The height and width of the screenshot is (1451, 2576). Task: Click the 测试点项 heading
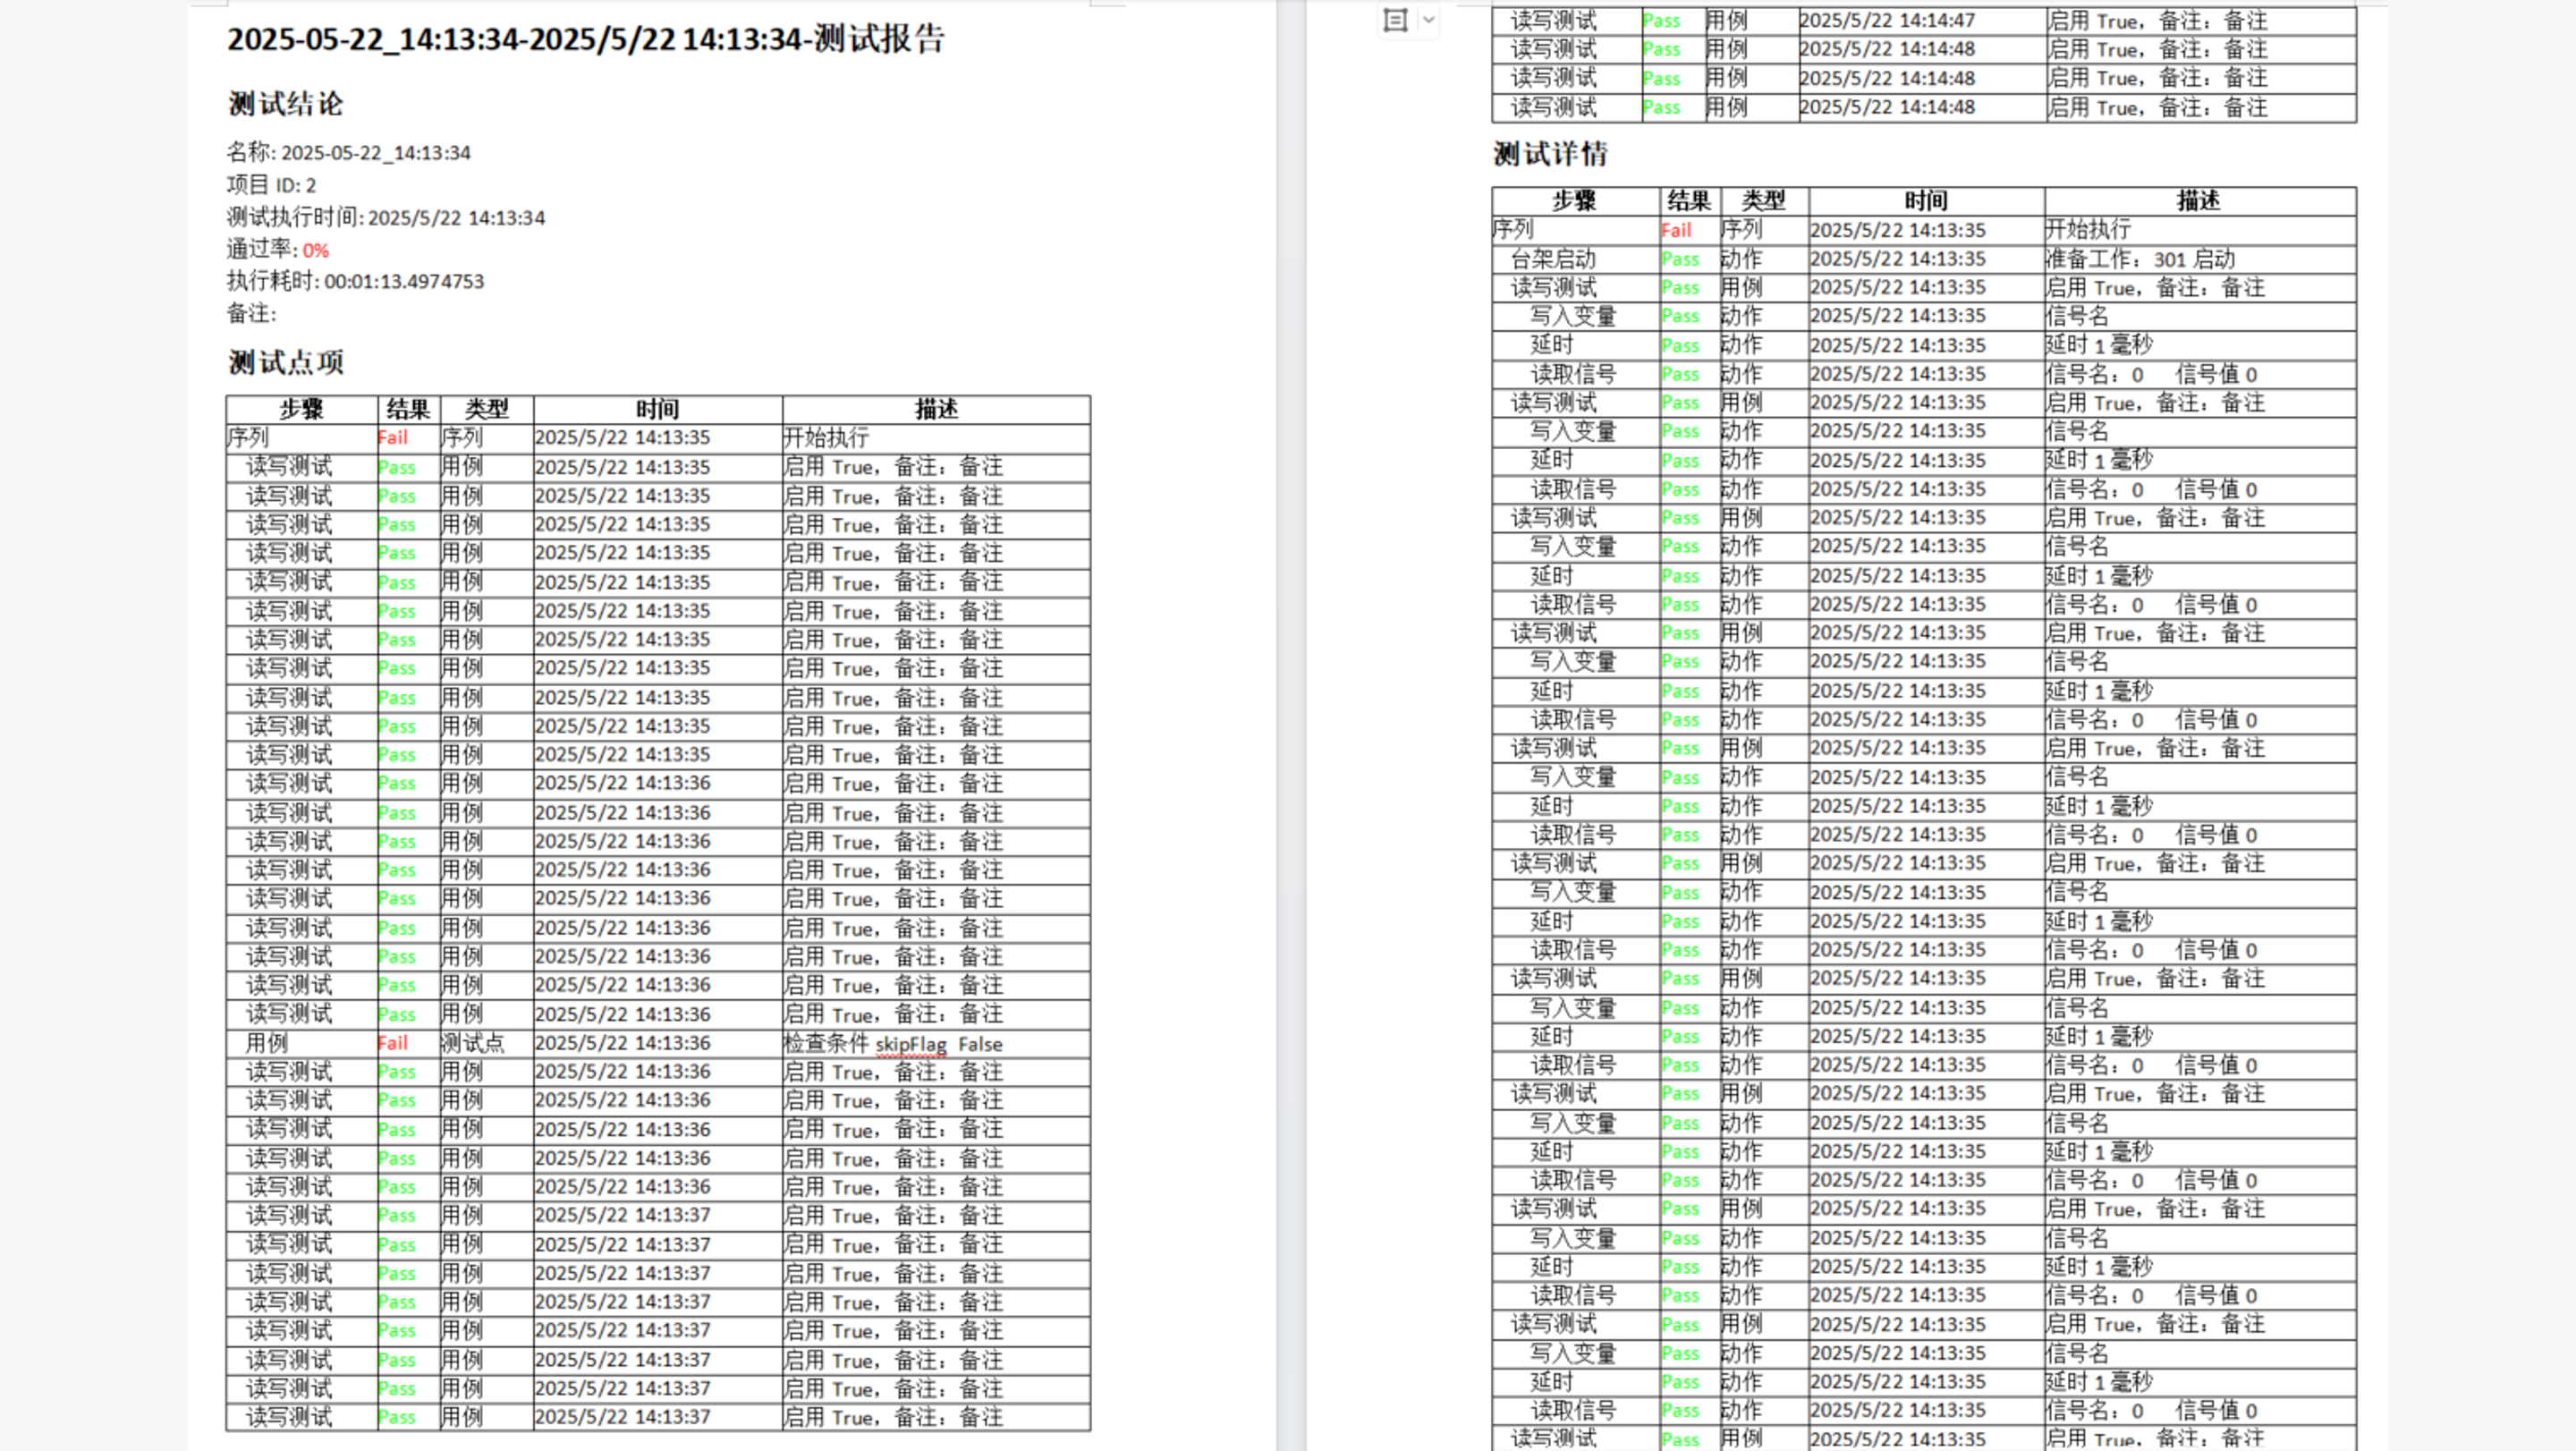tap(285, 362)
